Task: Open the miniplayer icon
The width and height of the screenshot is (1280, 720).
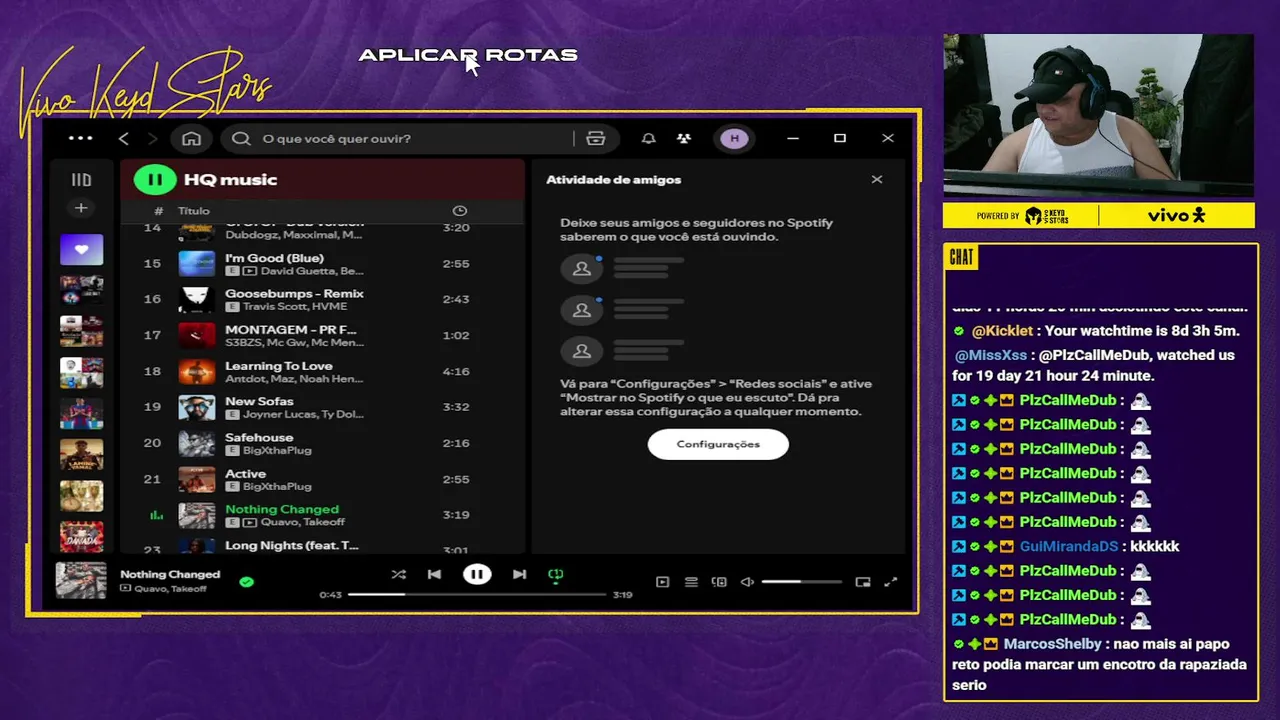Action: (863, 582)
